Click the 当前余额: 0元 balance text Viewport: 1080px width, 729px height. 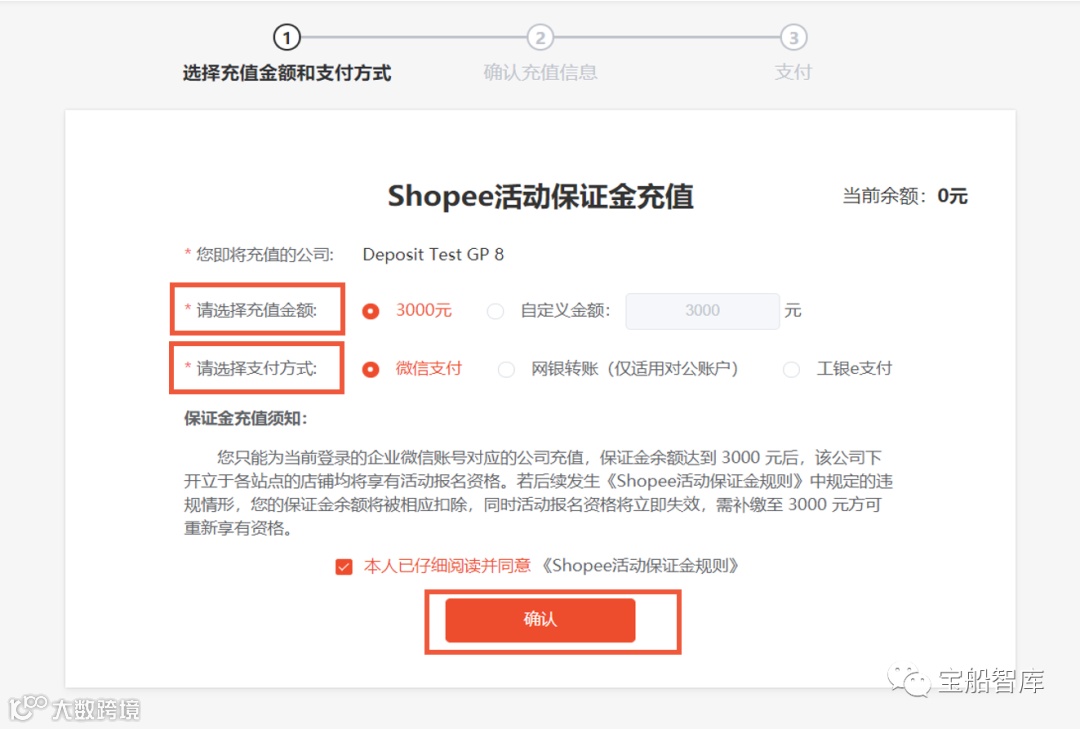click(905, 196)
